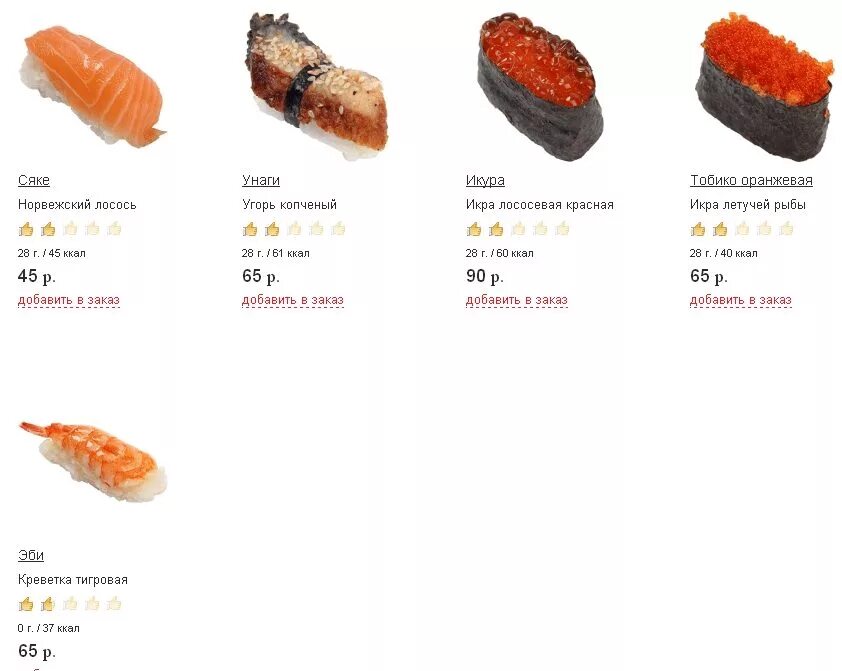842x671 pixels.
Task: Add Сяке to the order
Action: point(69,300)
